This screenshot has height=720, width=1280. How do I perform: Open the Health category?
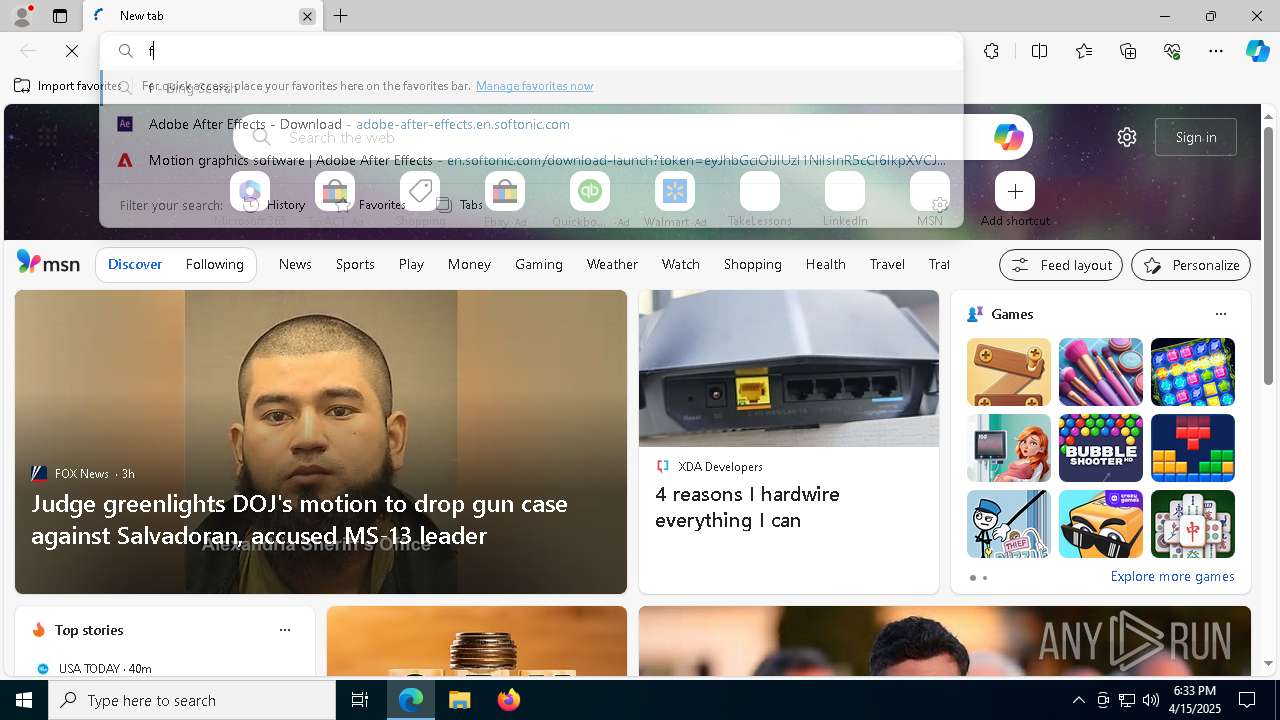tap(825, 264)
